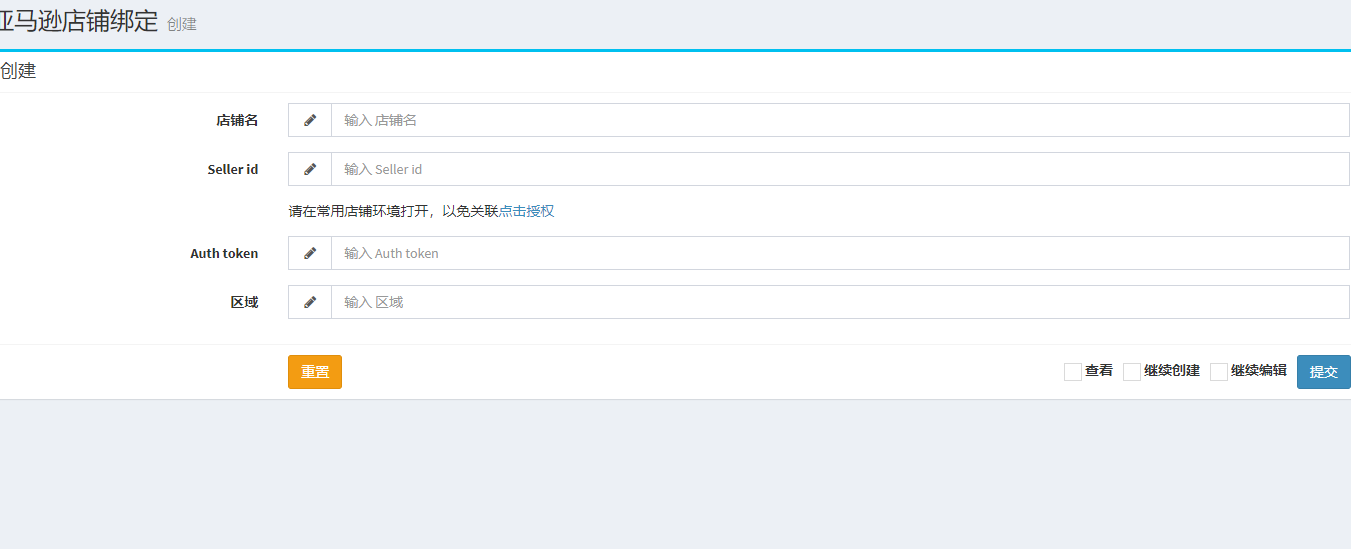Click the 创建 box header text
1351x549 pixels.
18,72
